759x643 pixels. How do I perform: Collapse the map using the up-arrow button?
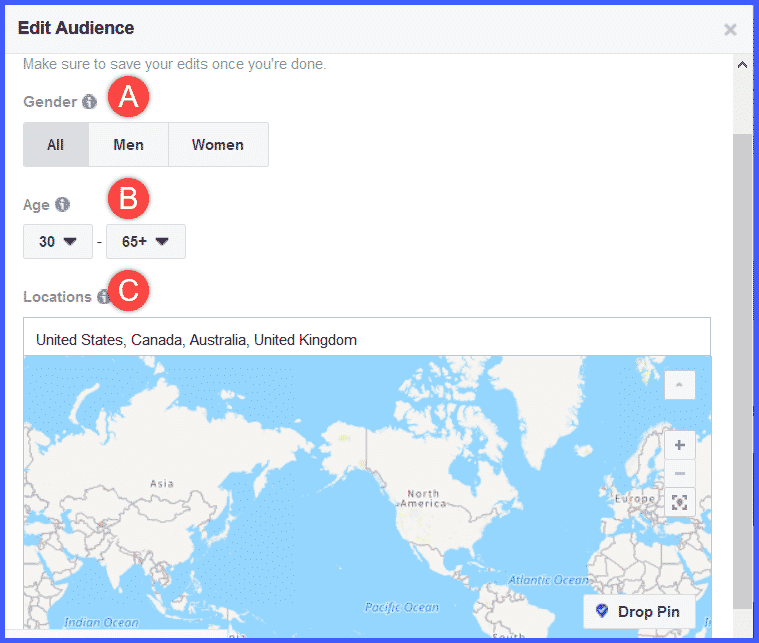(680, 385)
